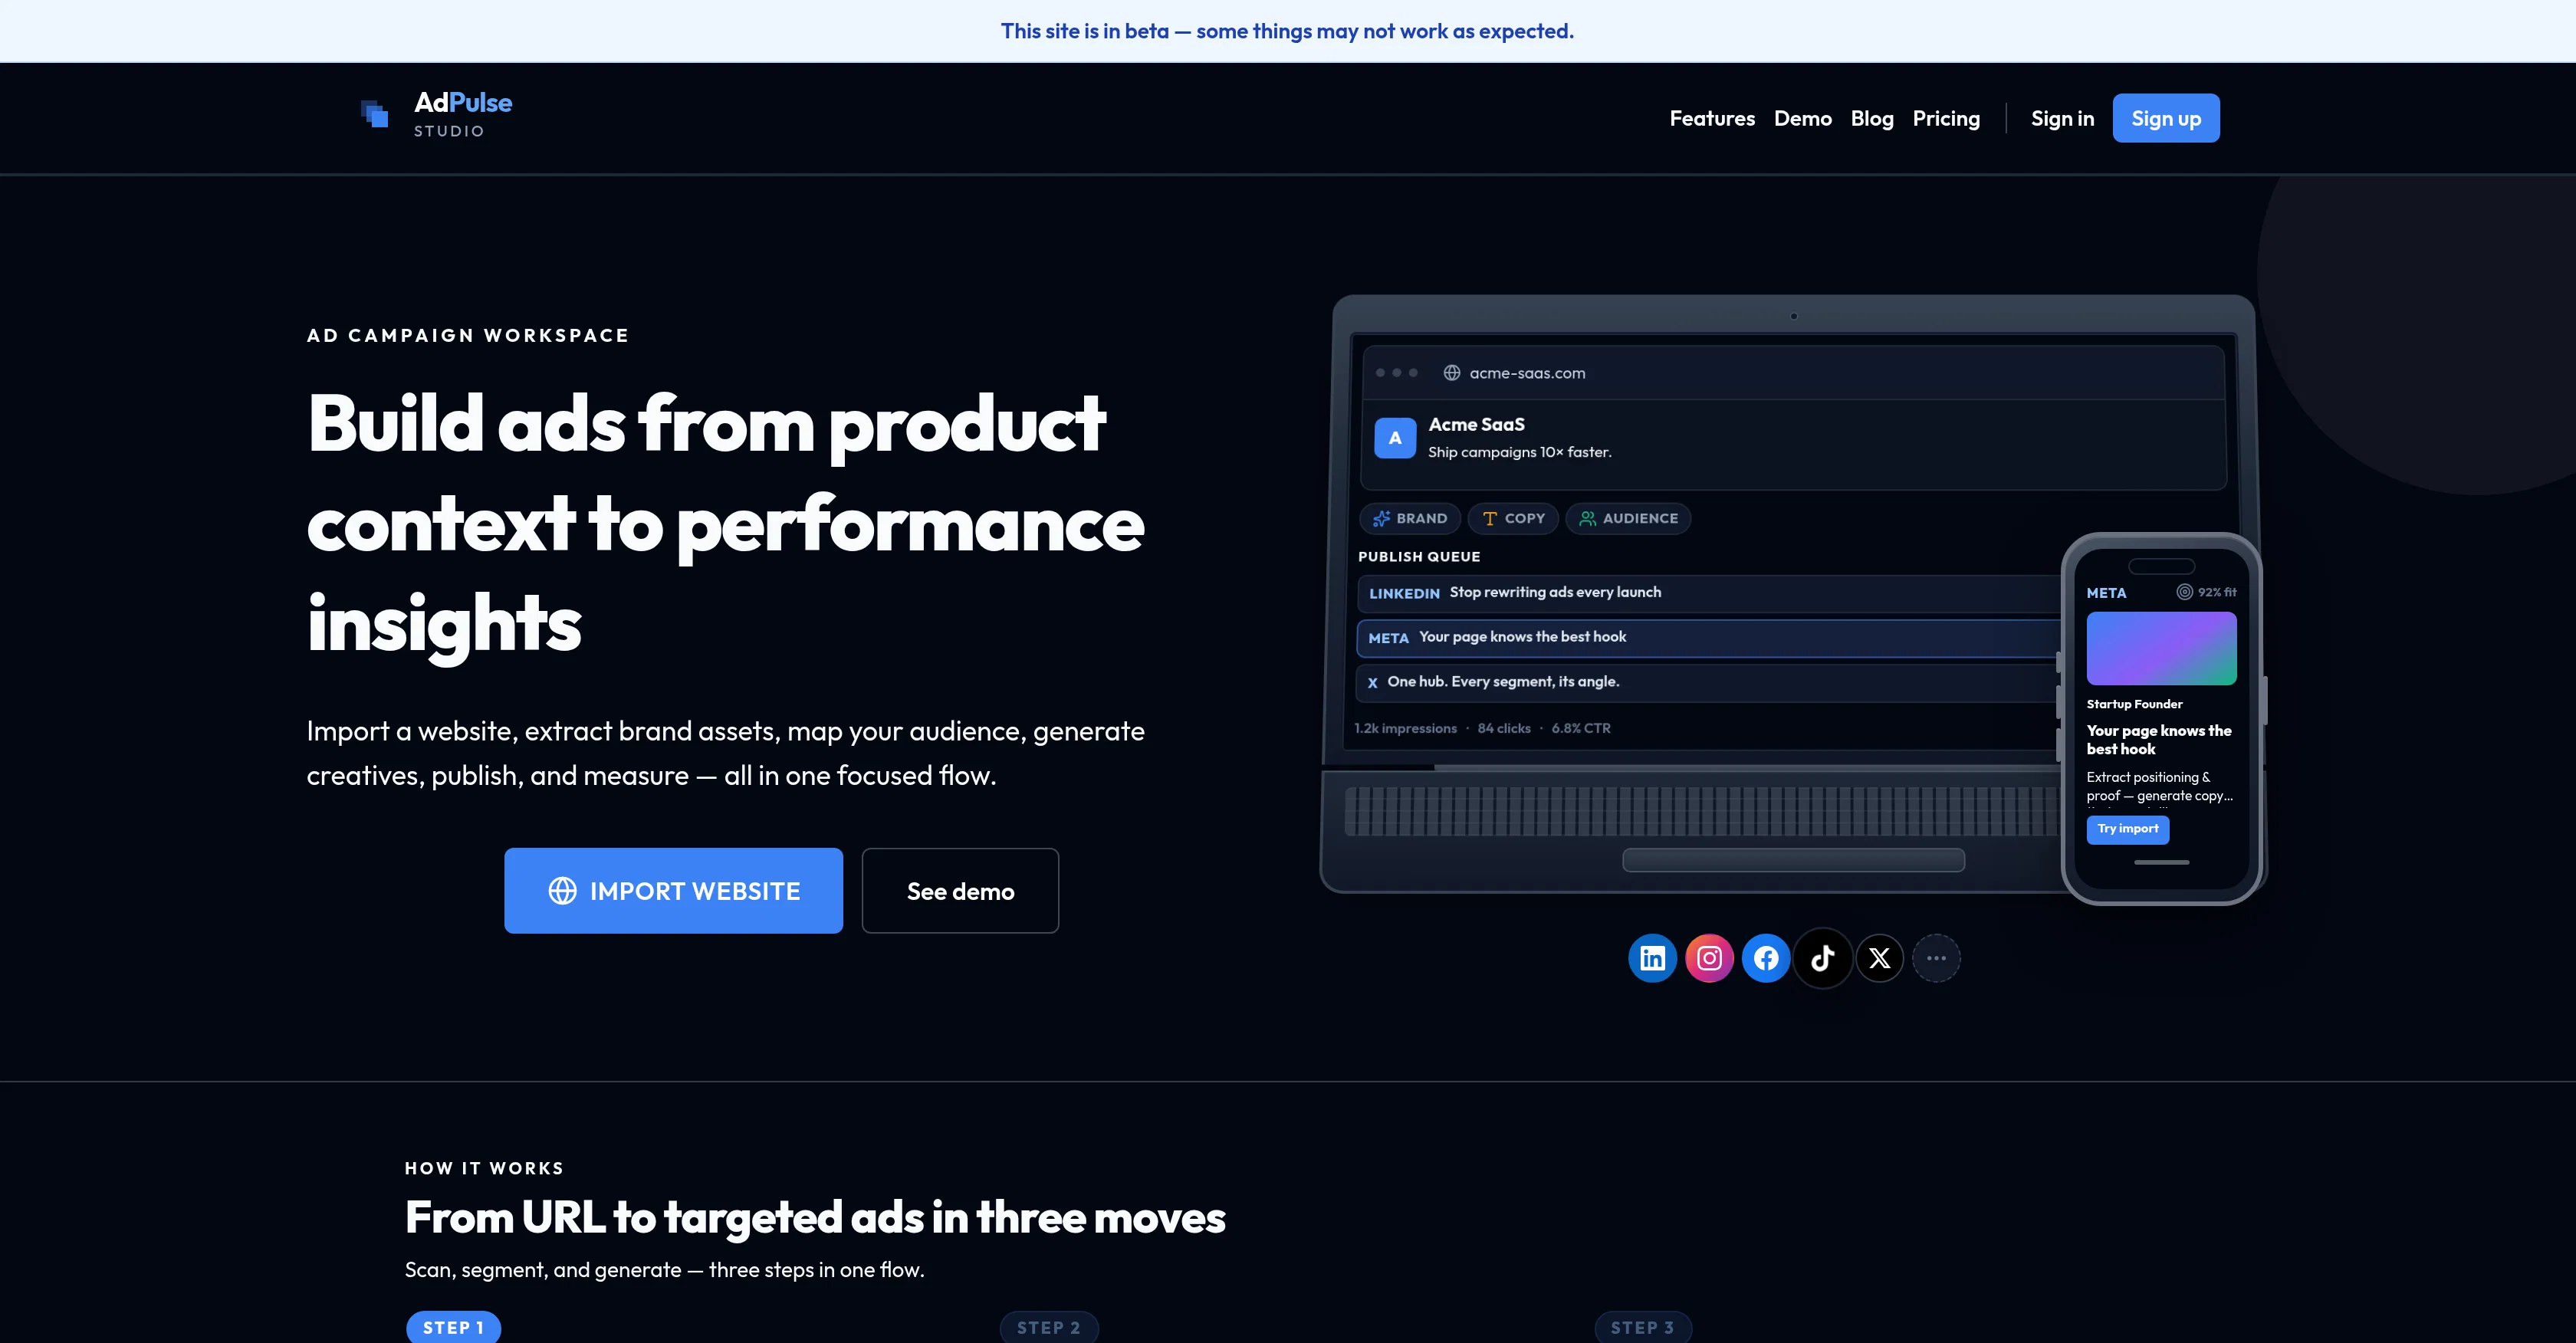Click the Sign in link
The image size is (2576, 1343).
pyautogui.click(x=2062, y=118)
